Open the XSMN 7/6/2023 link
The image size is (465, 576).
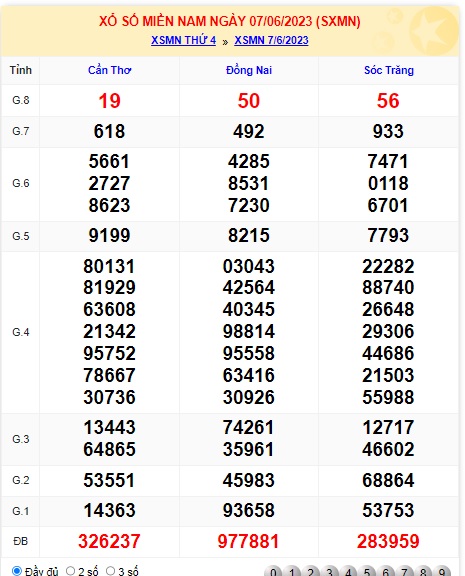click(271, 40)
